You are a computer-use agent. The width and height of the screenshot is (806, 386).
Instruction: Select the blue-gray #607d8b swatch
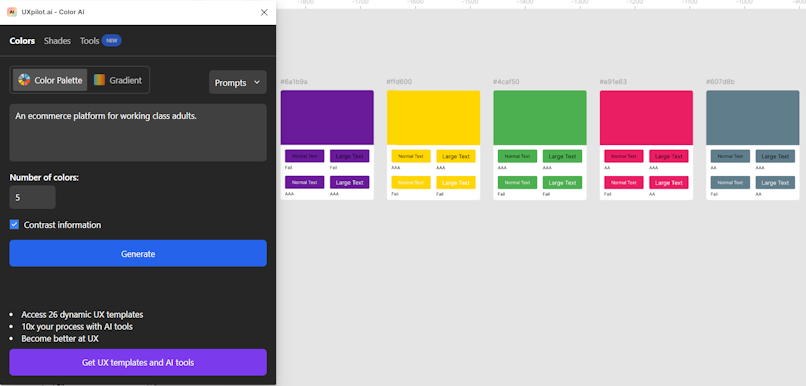(x=753, y=117)
